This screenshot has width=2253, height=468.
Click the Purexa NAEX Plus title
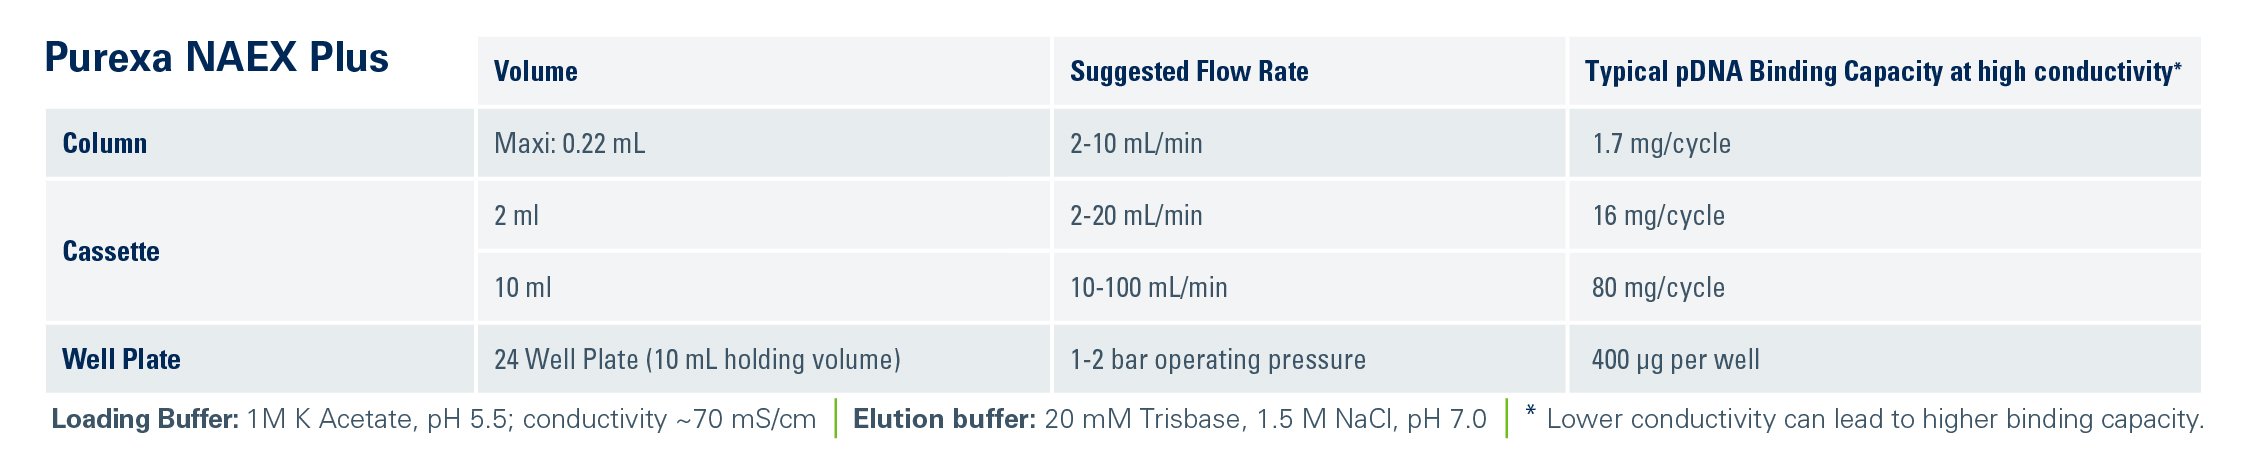(217, 58)
